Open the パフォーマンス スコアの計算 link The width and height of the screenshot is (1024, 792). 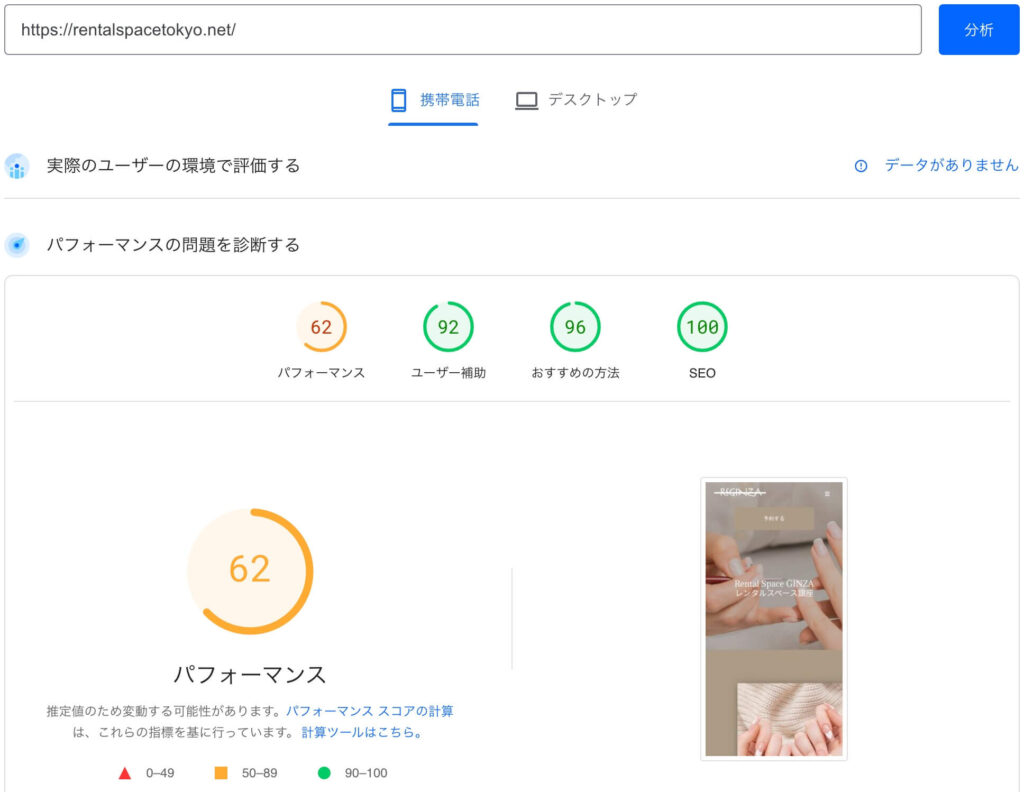coord(369,712)
